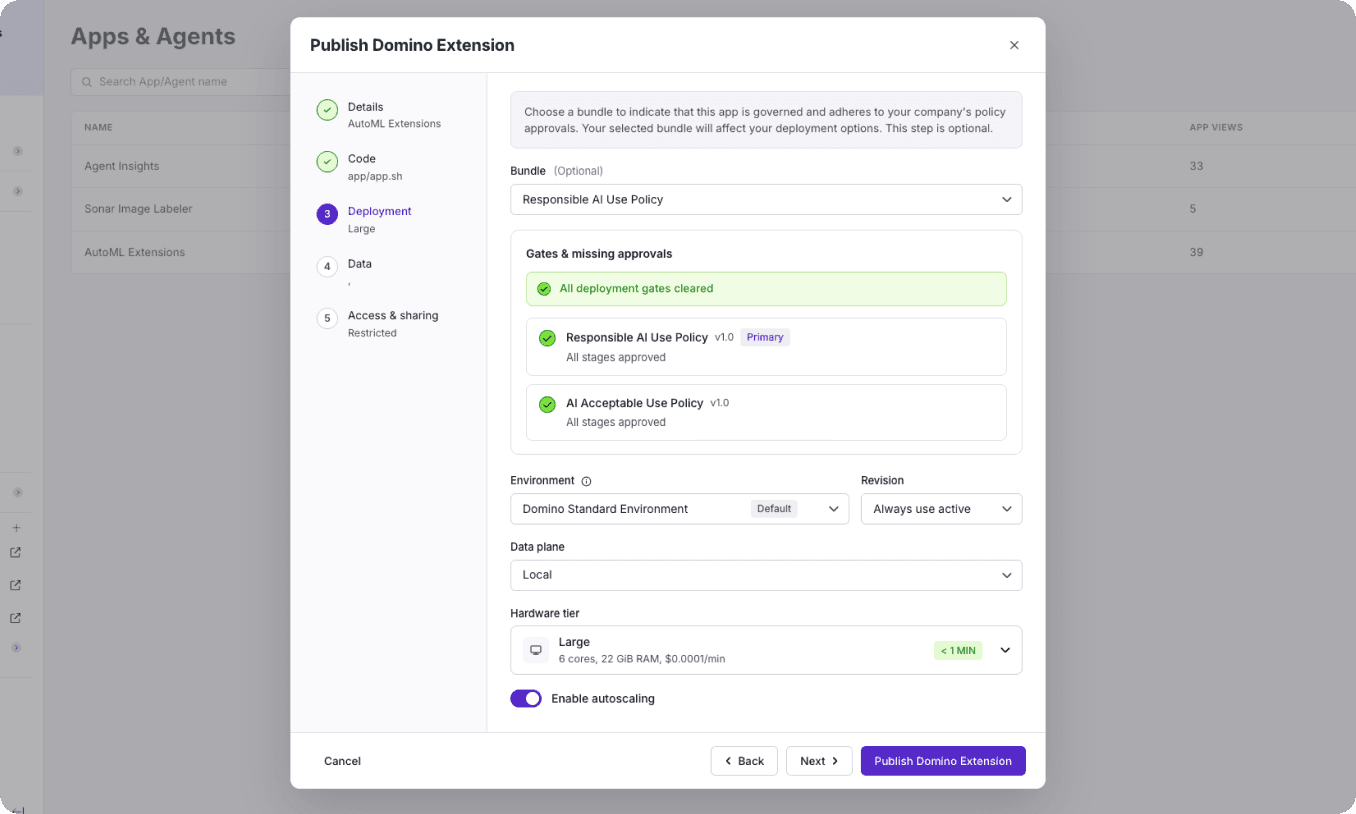Click the green check beside AI Acceptable Use Policy
The width and height of the screenshot is (1356, 814).
click(547, 404)
